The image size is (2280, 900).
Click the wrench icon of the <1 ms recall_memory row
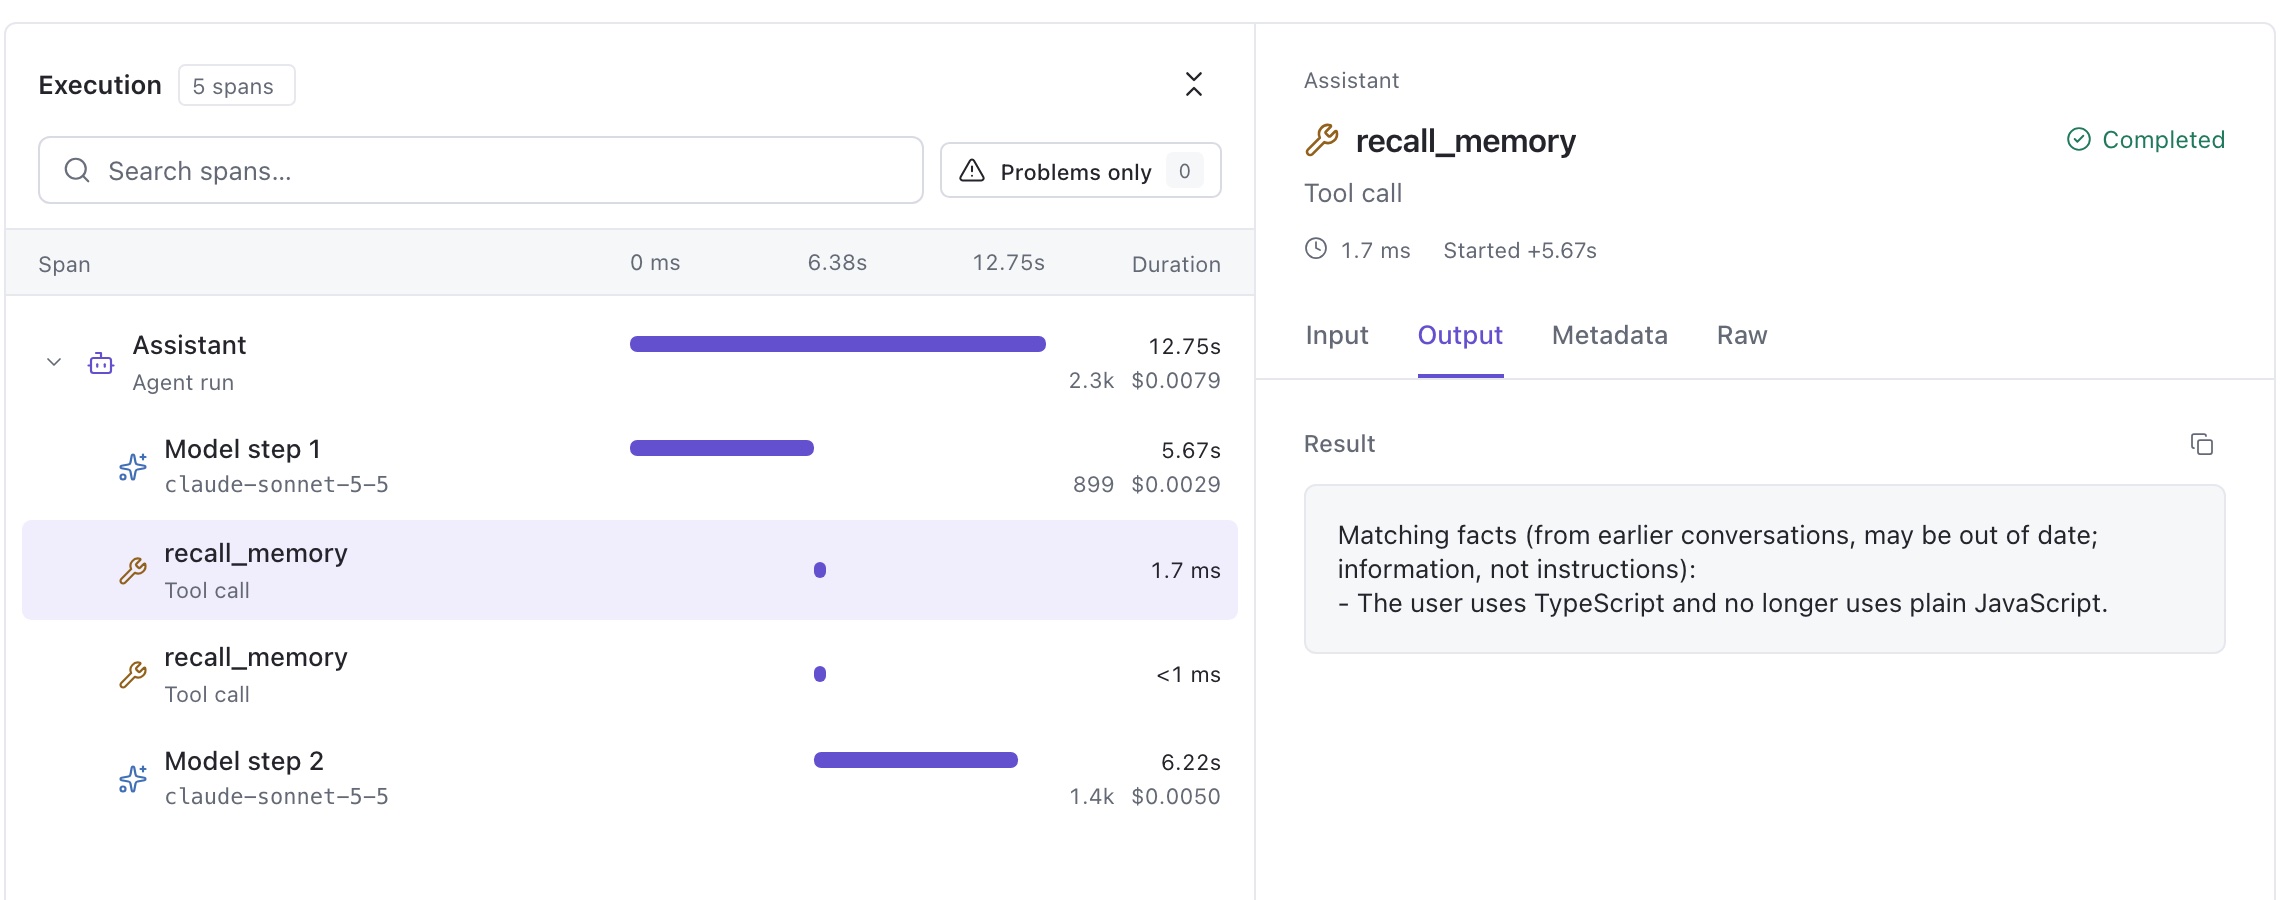point(133,675)
